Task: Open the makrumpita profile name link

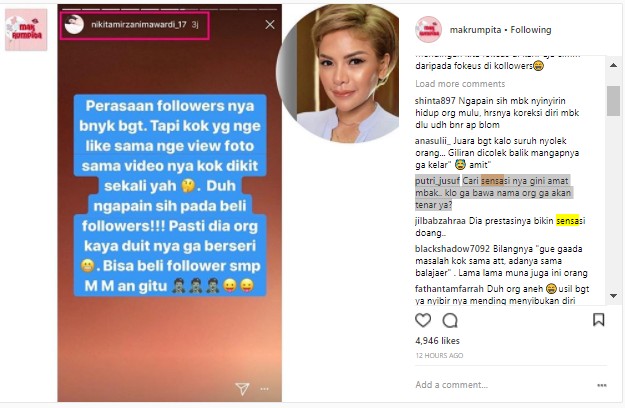Action: coord(475,30)
